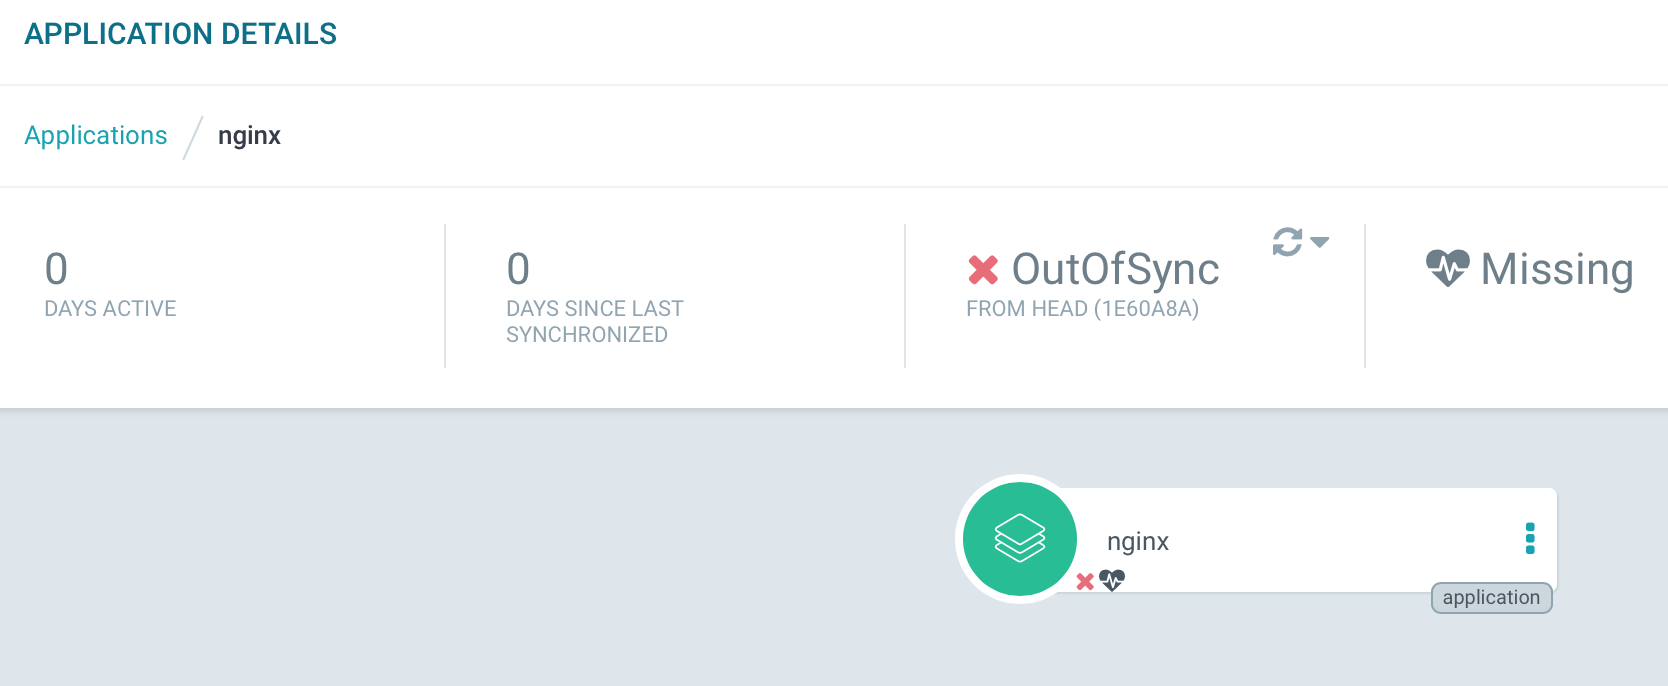Click the APPLICATION DETAILS heading
1668x686 pixels.
(181, 34)
